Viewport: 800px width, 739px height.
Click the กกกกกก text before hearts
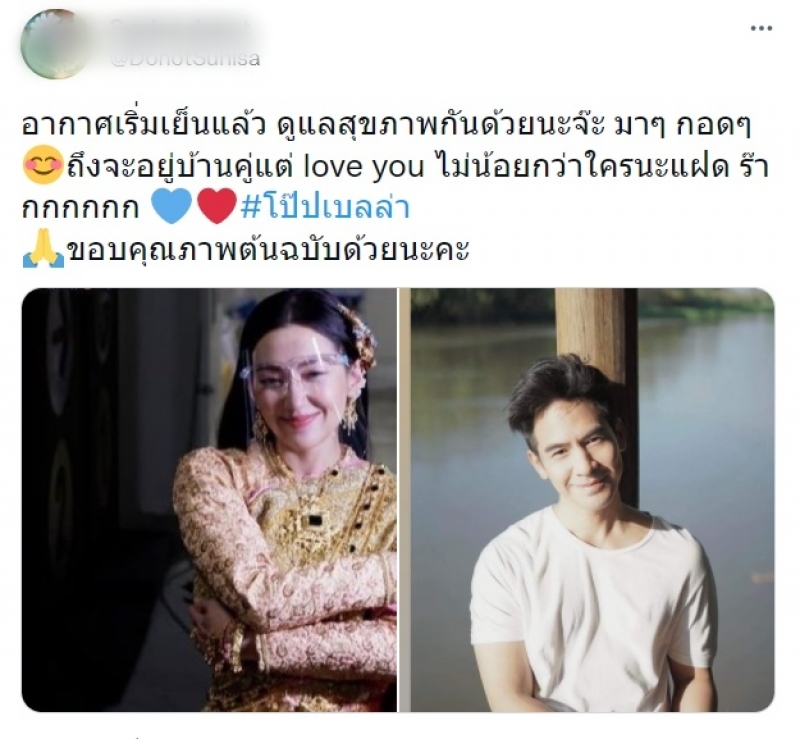(x=81, y=209)
